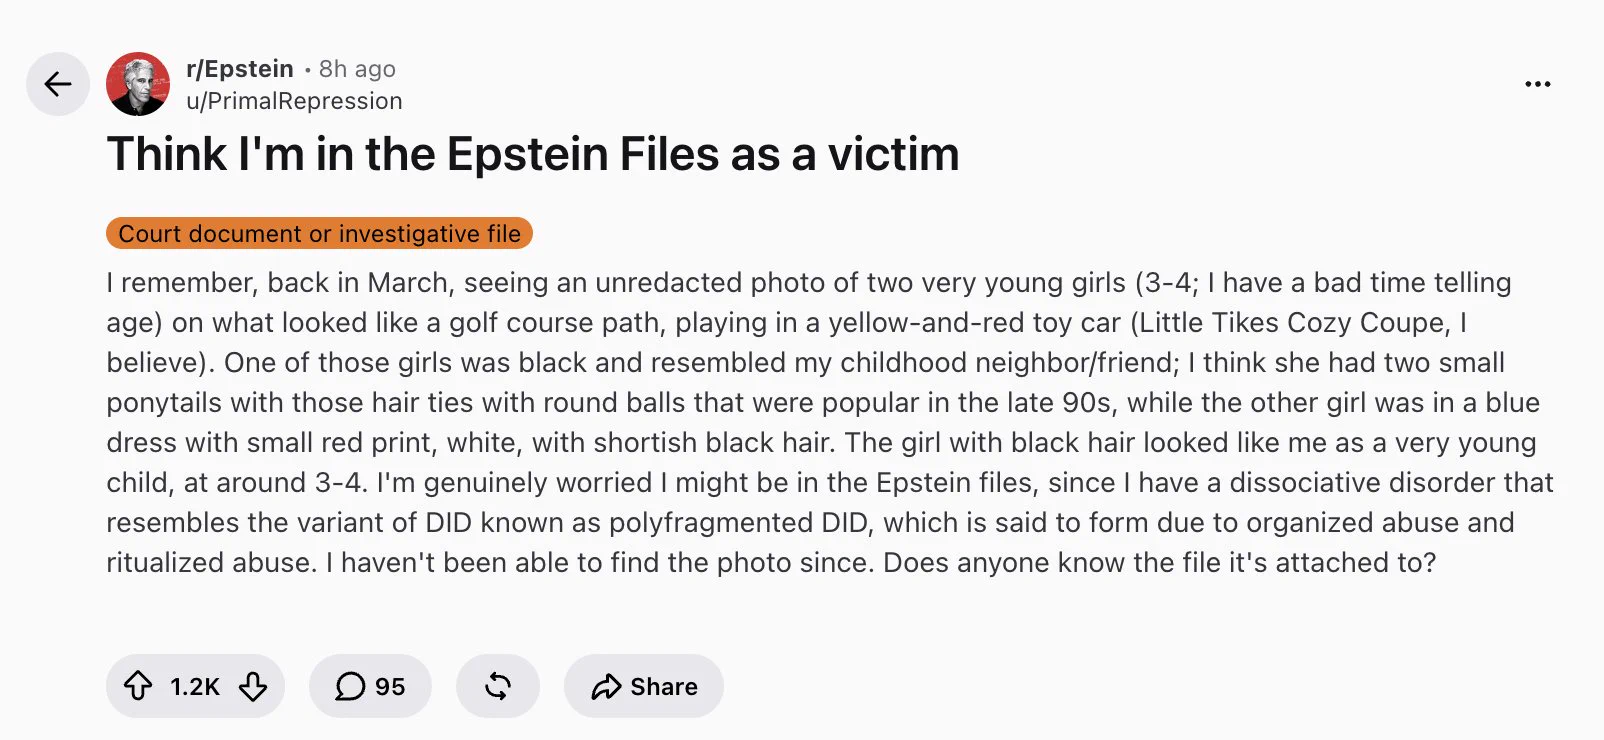
Task: Click the 1.2K vote score
Action: pos(195,687)
